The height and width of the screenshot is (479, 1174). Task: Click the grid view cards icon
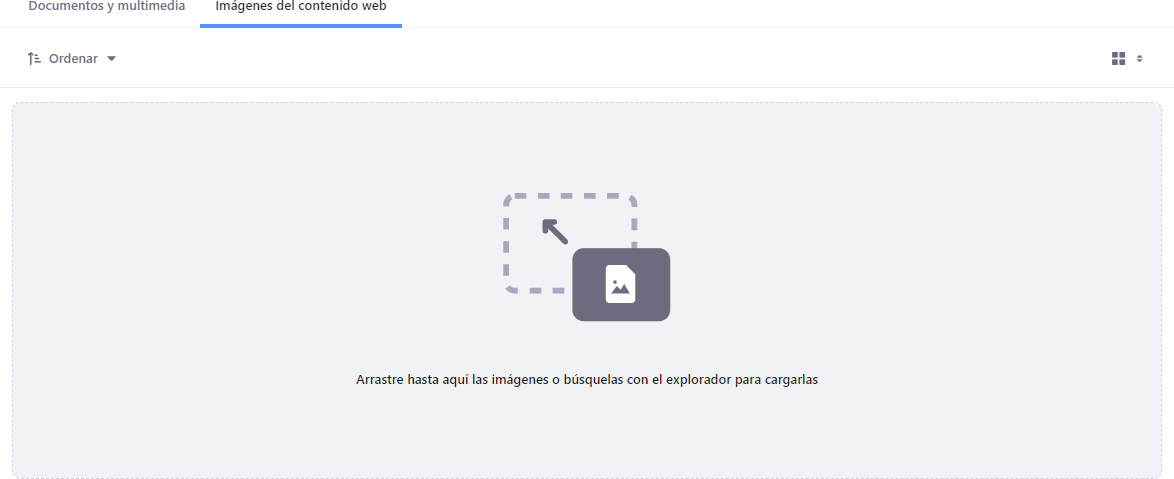pos(1119,58)
